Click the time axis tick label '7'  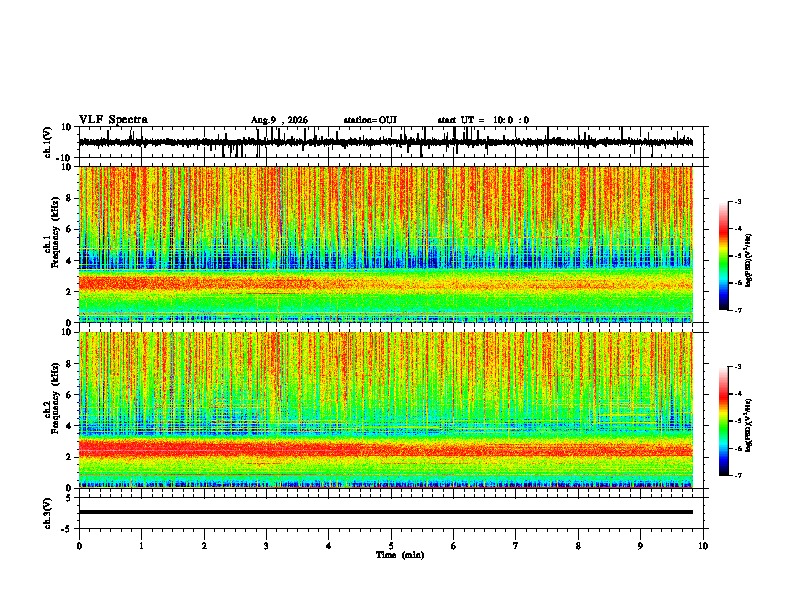516,546
